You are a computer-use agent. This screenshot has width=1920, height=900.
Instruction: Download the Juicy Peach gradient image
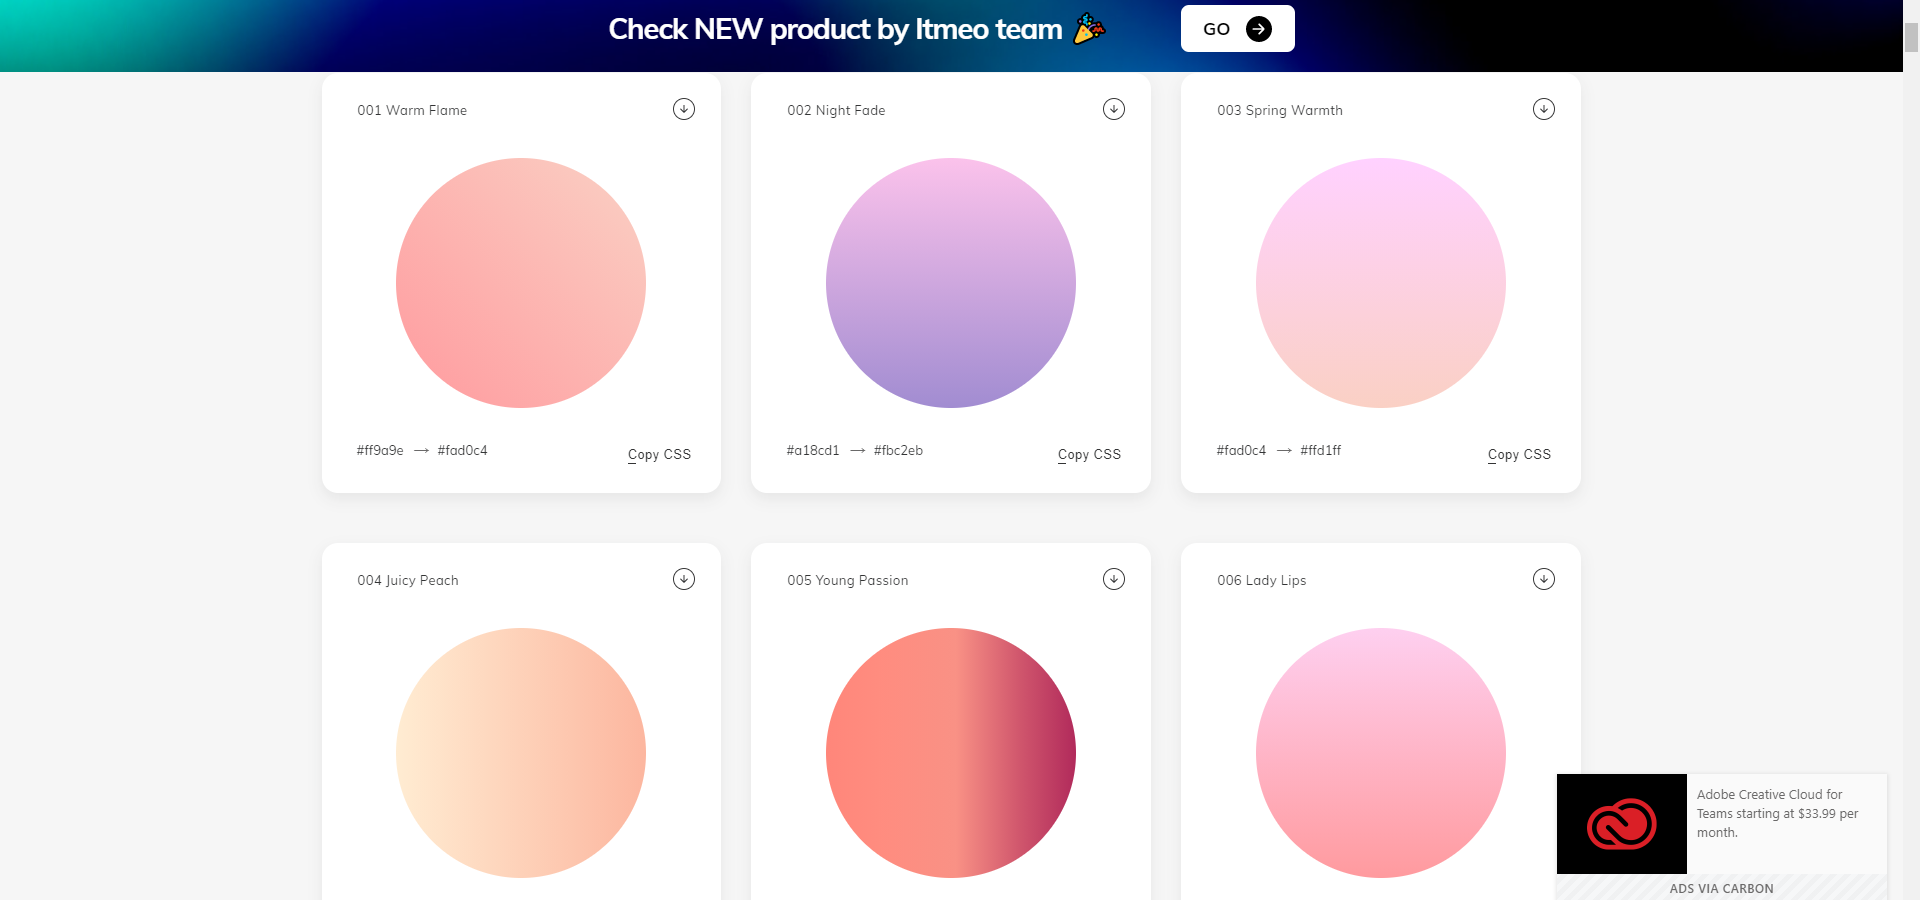pyautogui.click(x=684, y=579)
